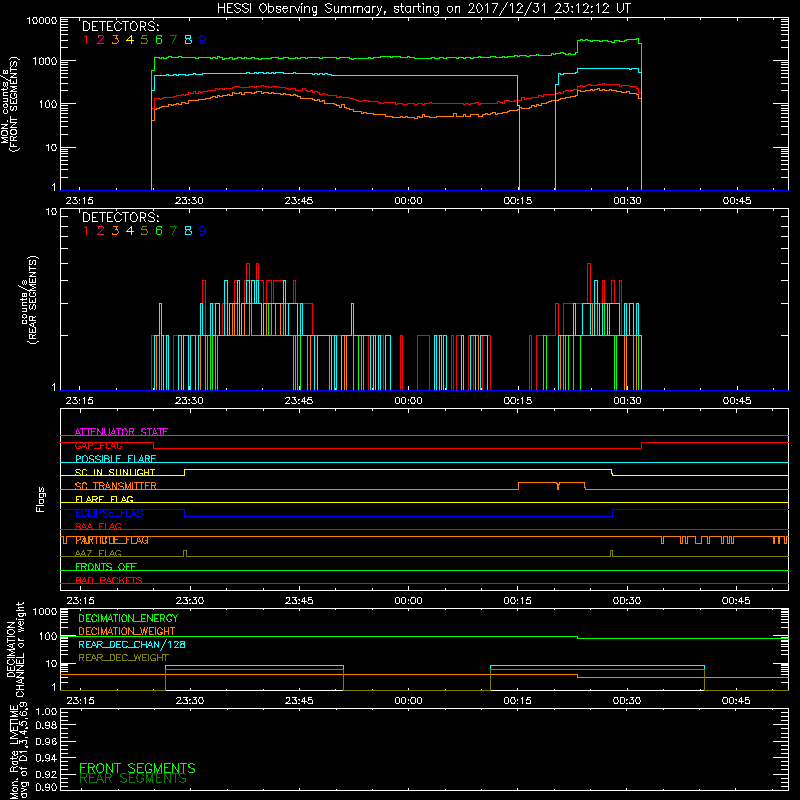
Task: Click the SC_IN_SUNLIGHT flag label
Action: (x=115, y=472)
